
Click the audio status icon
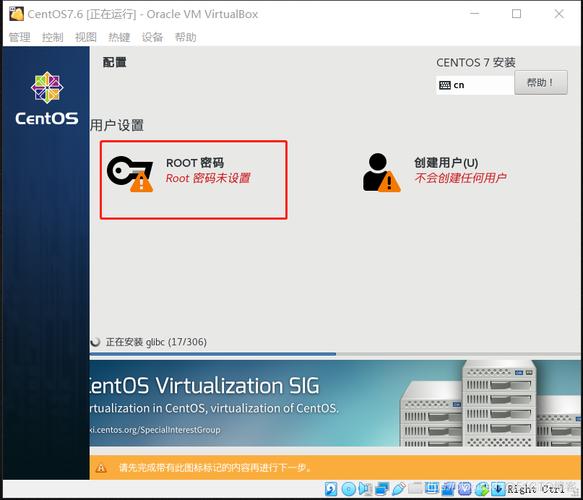coord(365,488)
